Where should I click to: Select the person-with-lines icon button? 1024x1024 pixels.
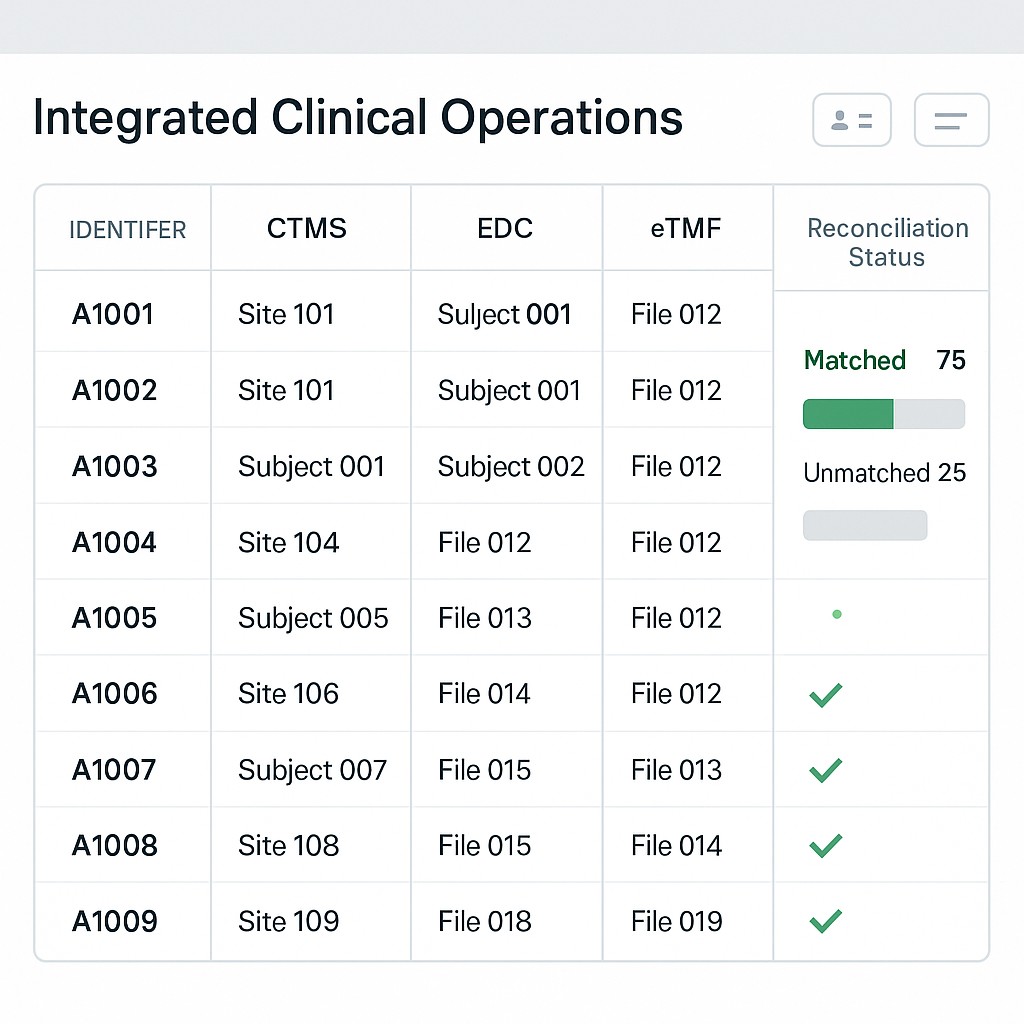pyautogui.click(x=851, y=119)
